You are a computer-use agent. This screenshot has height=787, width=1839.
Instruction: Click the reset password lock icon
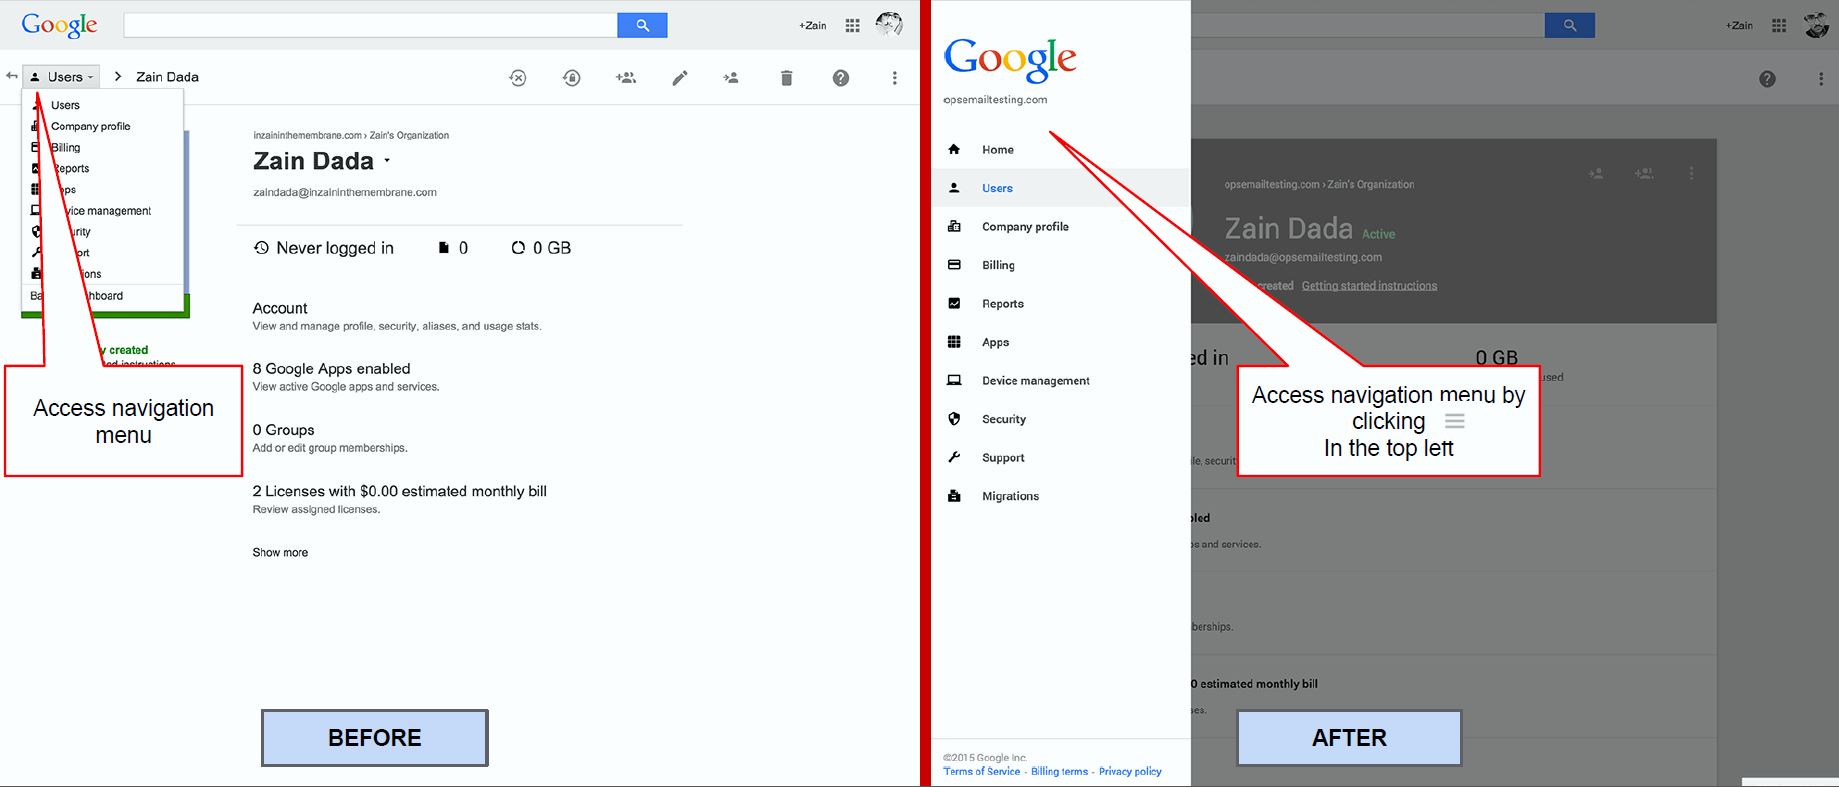tap(571, 78)
